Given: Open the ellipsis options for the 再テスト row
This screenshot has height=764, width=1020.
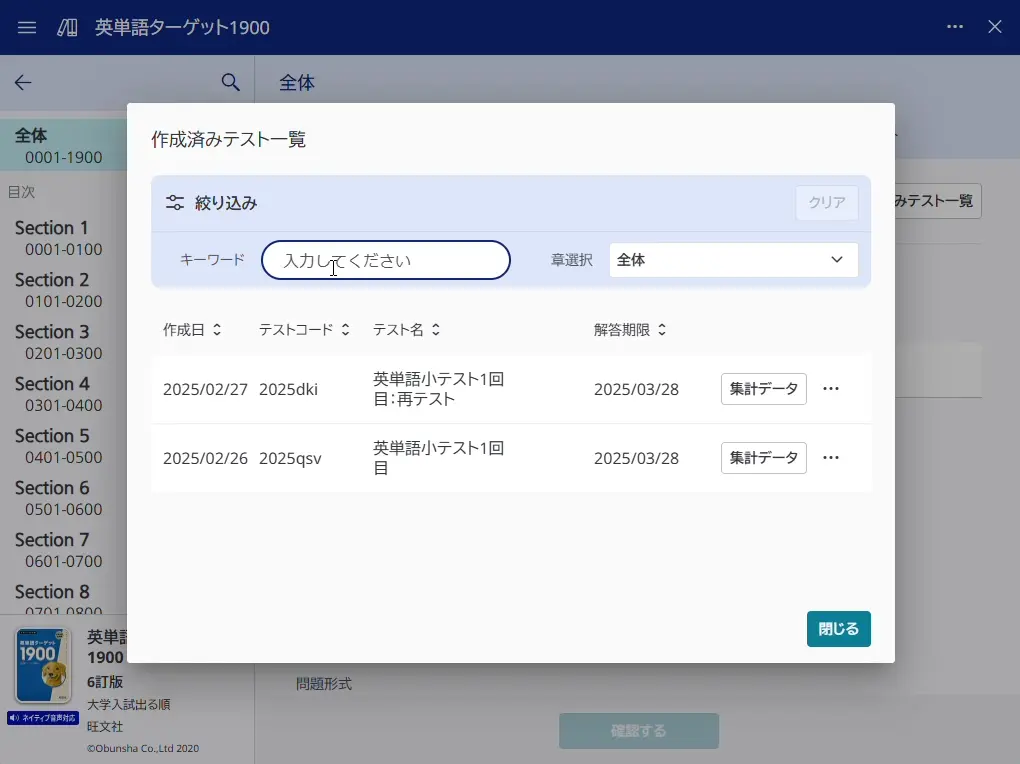Looking at the screenshot, I should pyautogui.click(x=831, y=389).
